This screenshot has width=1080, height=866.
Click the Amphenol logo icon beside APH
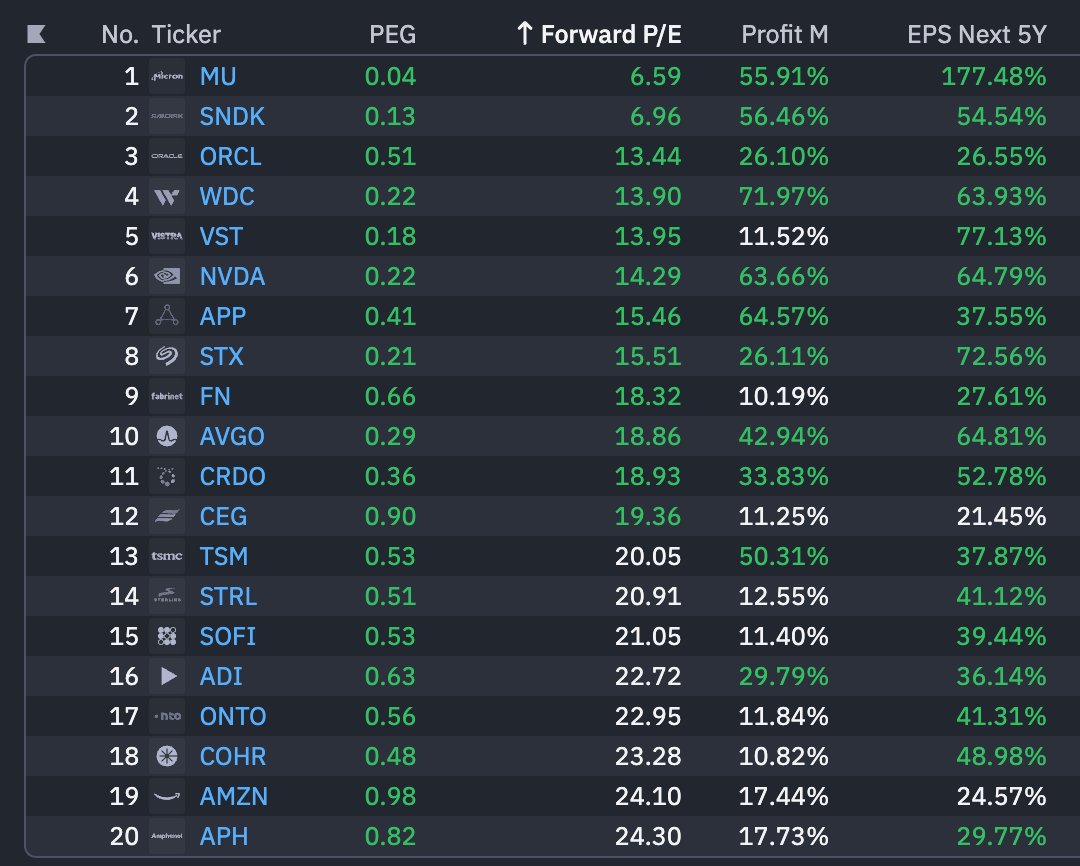coord(167,836)
